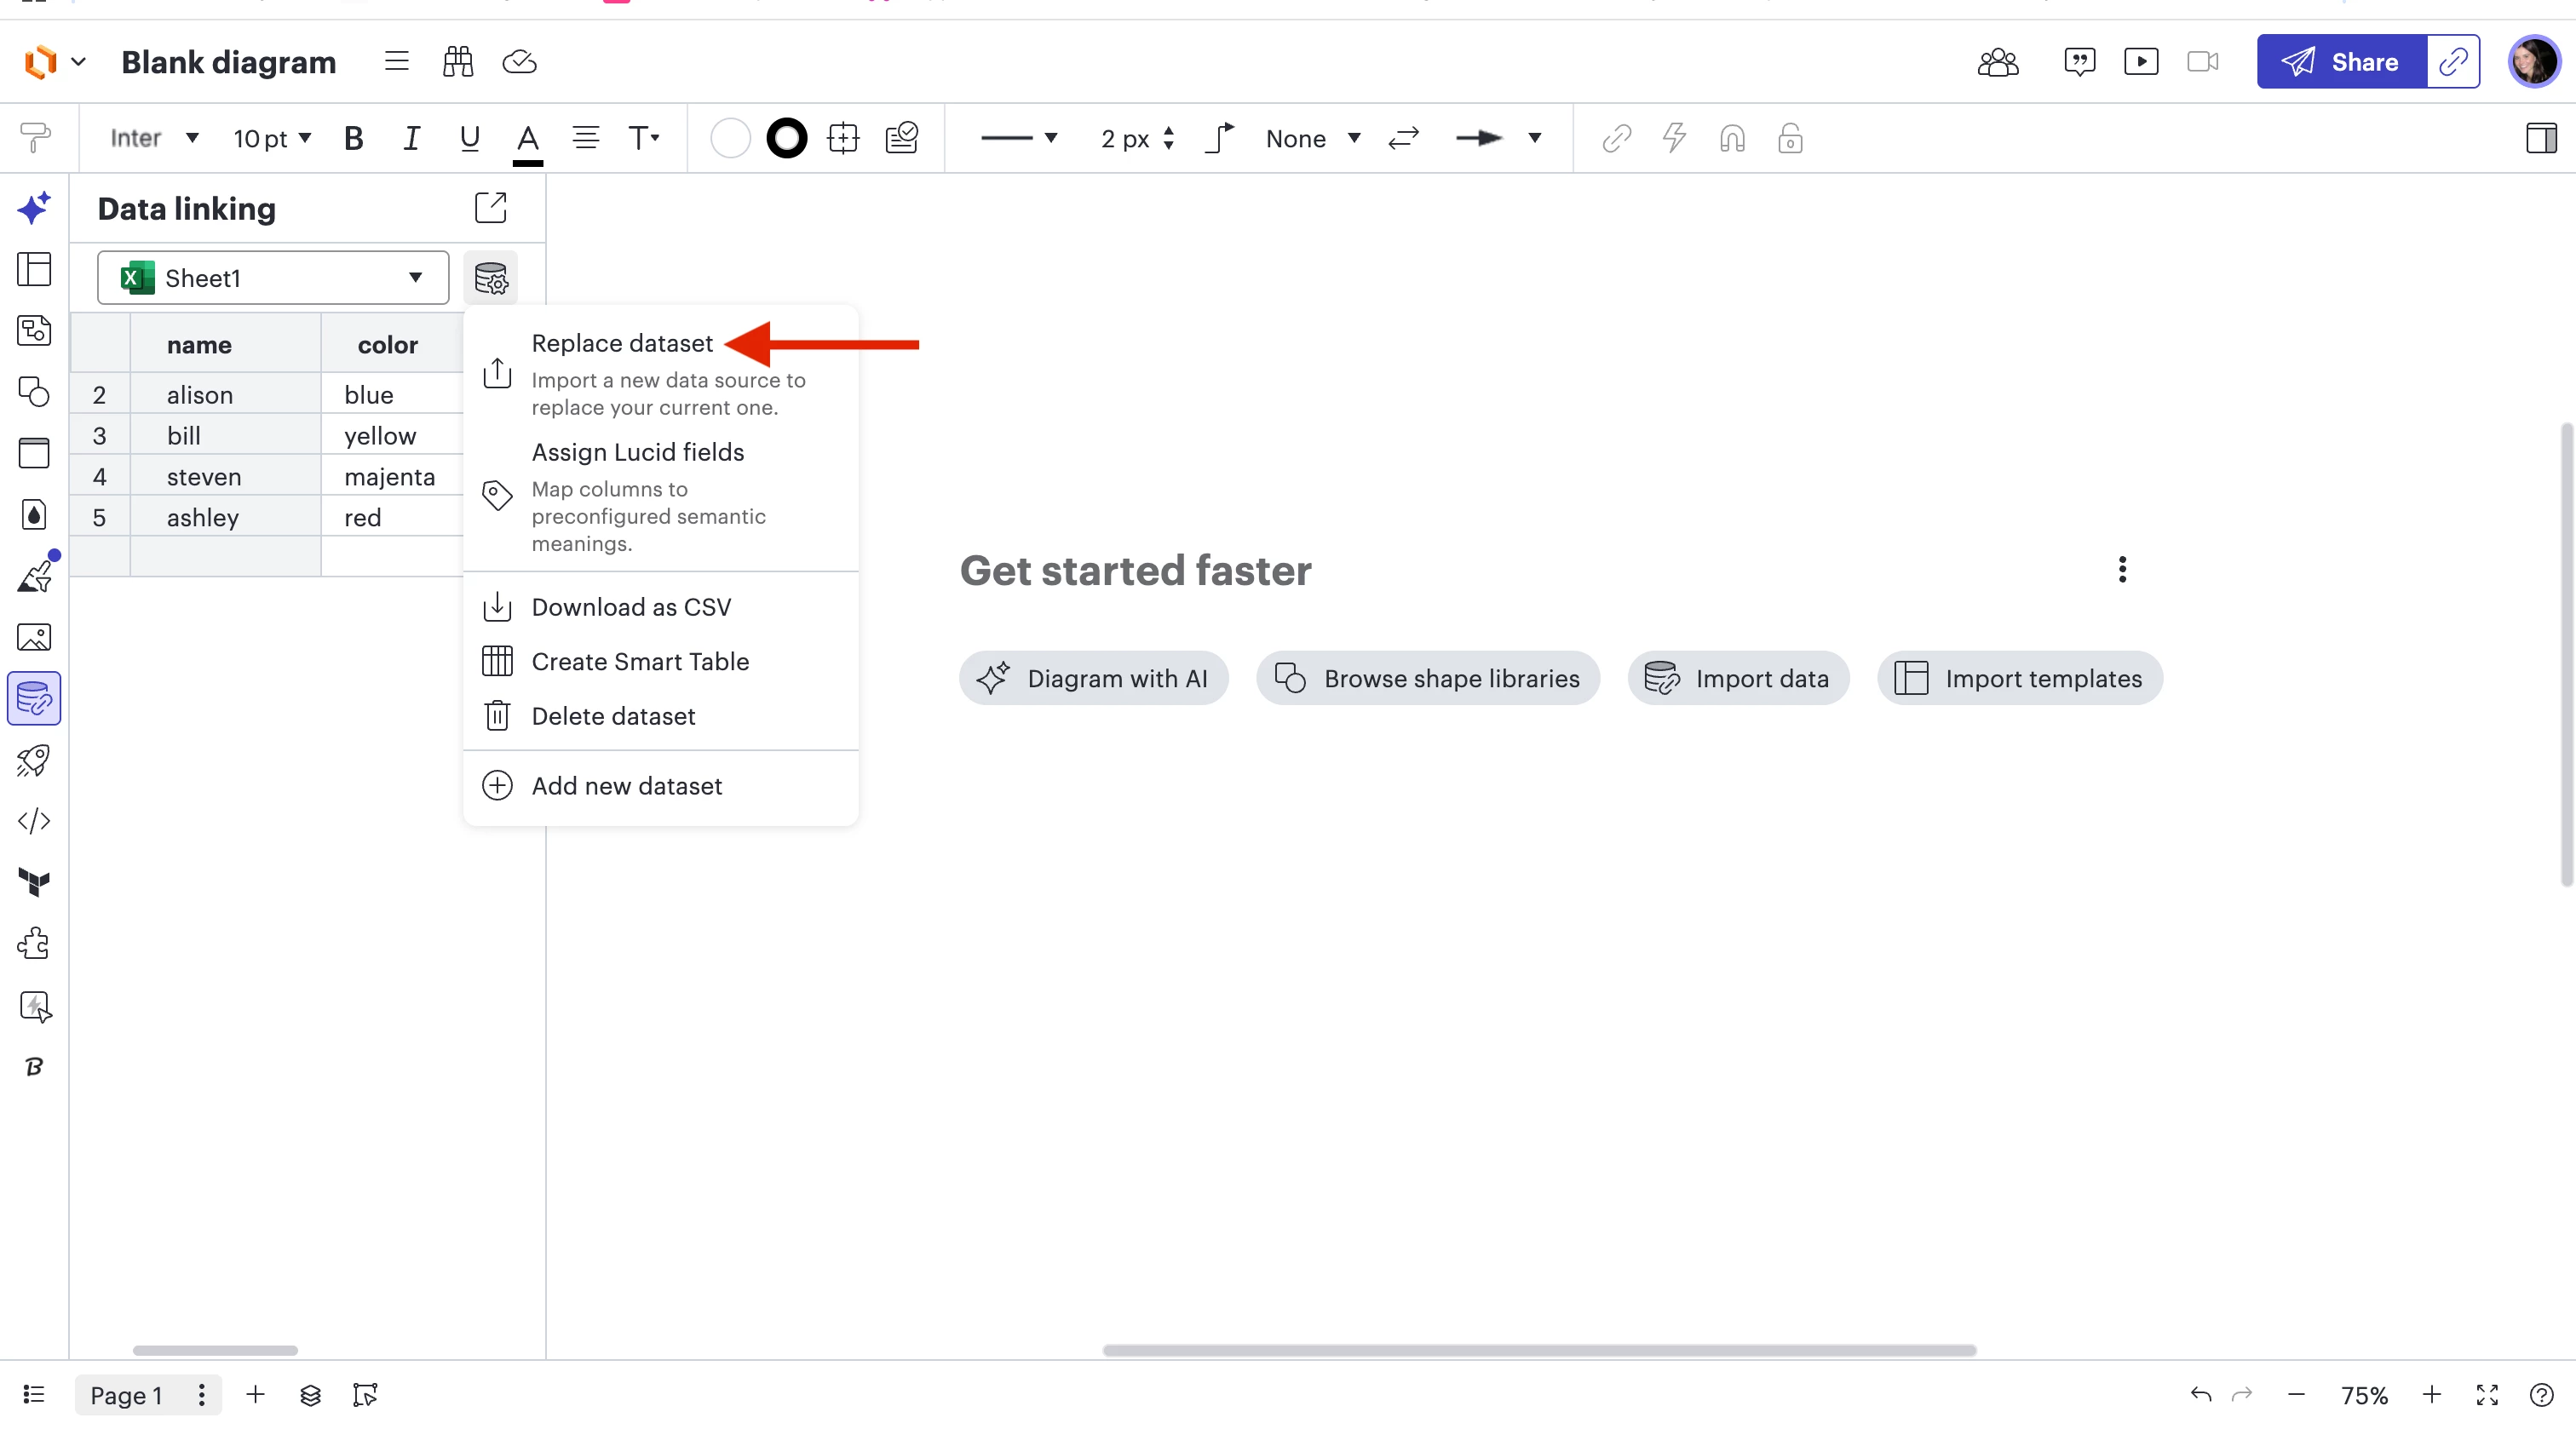Click the layers icon in bottom bar
The height and width of the screenshot is (1429, 2576).
tap(310, 1394)
